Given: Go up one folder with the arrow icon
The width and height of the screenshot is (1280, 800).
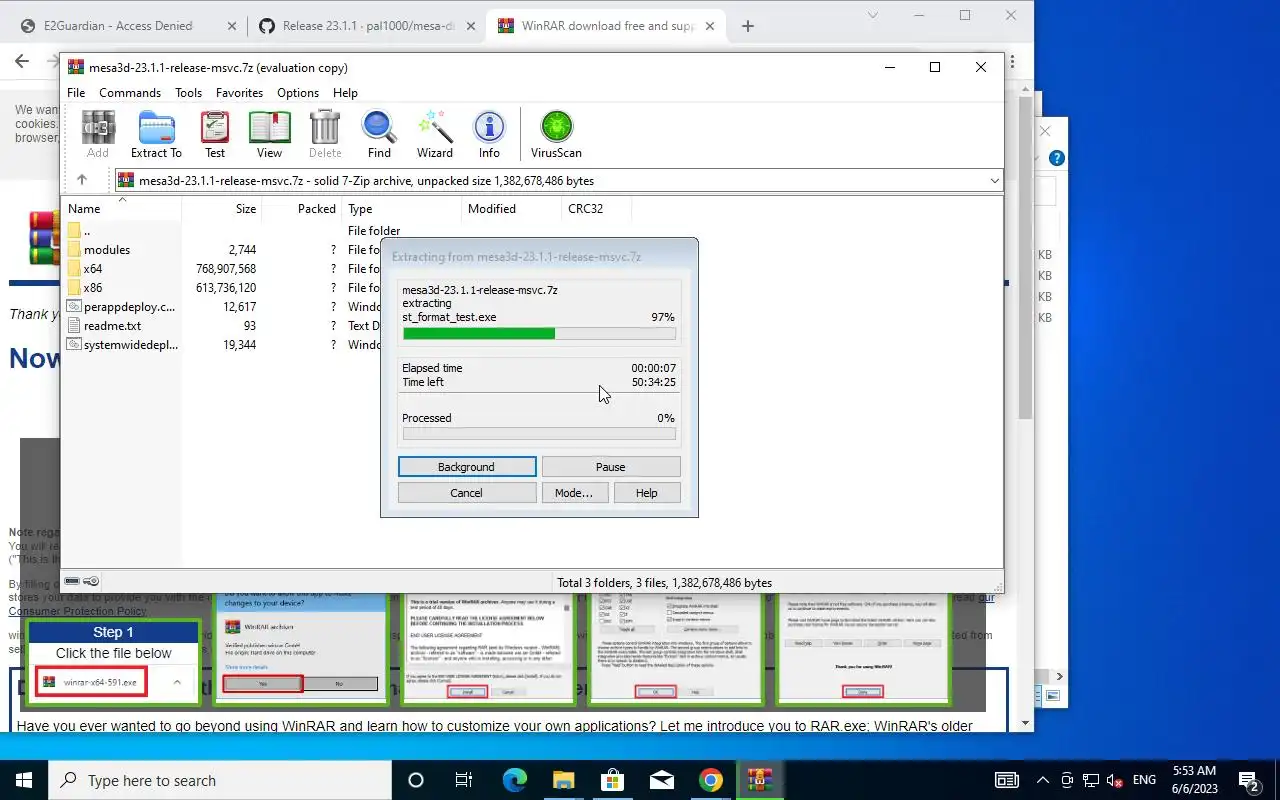Looking at the screenshot, I should 82,180.
